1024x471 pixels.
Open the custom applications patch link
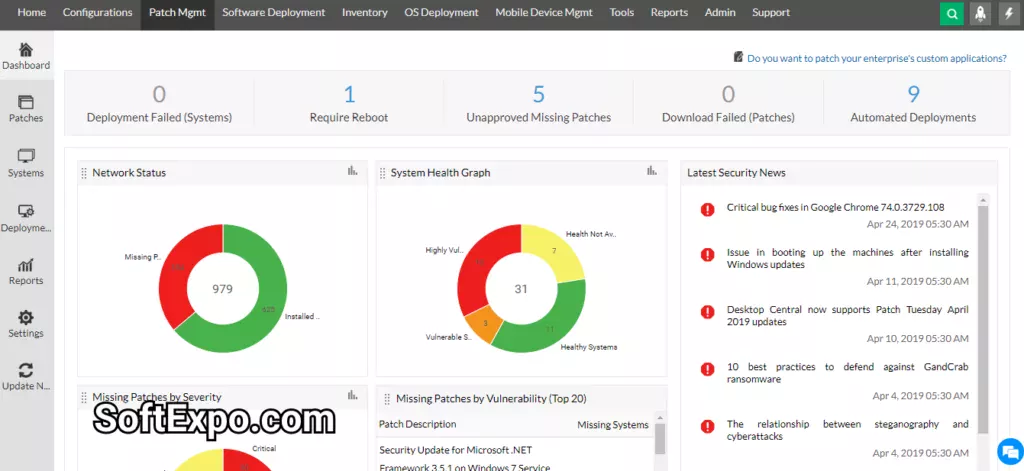877,58
